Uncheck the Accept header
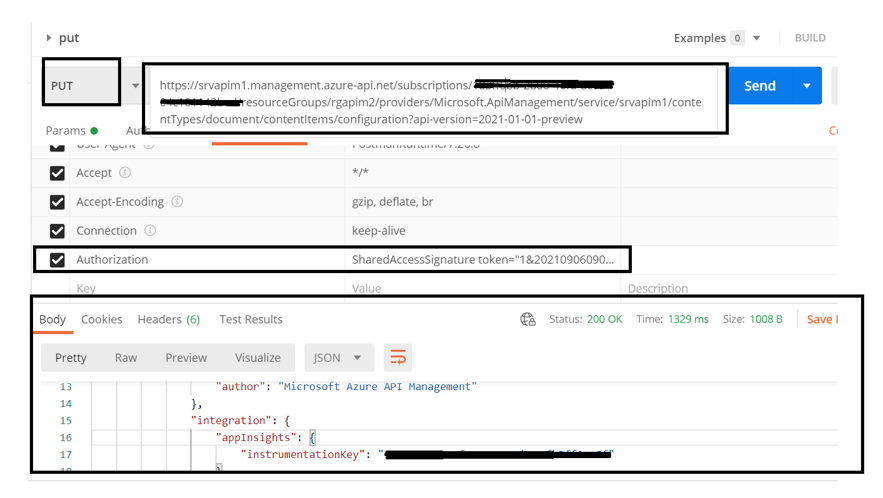Screen dimensions: 883x498 (57, 173)
